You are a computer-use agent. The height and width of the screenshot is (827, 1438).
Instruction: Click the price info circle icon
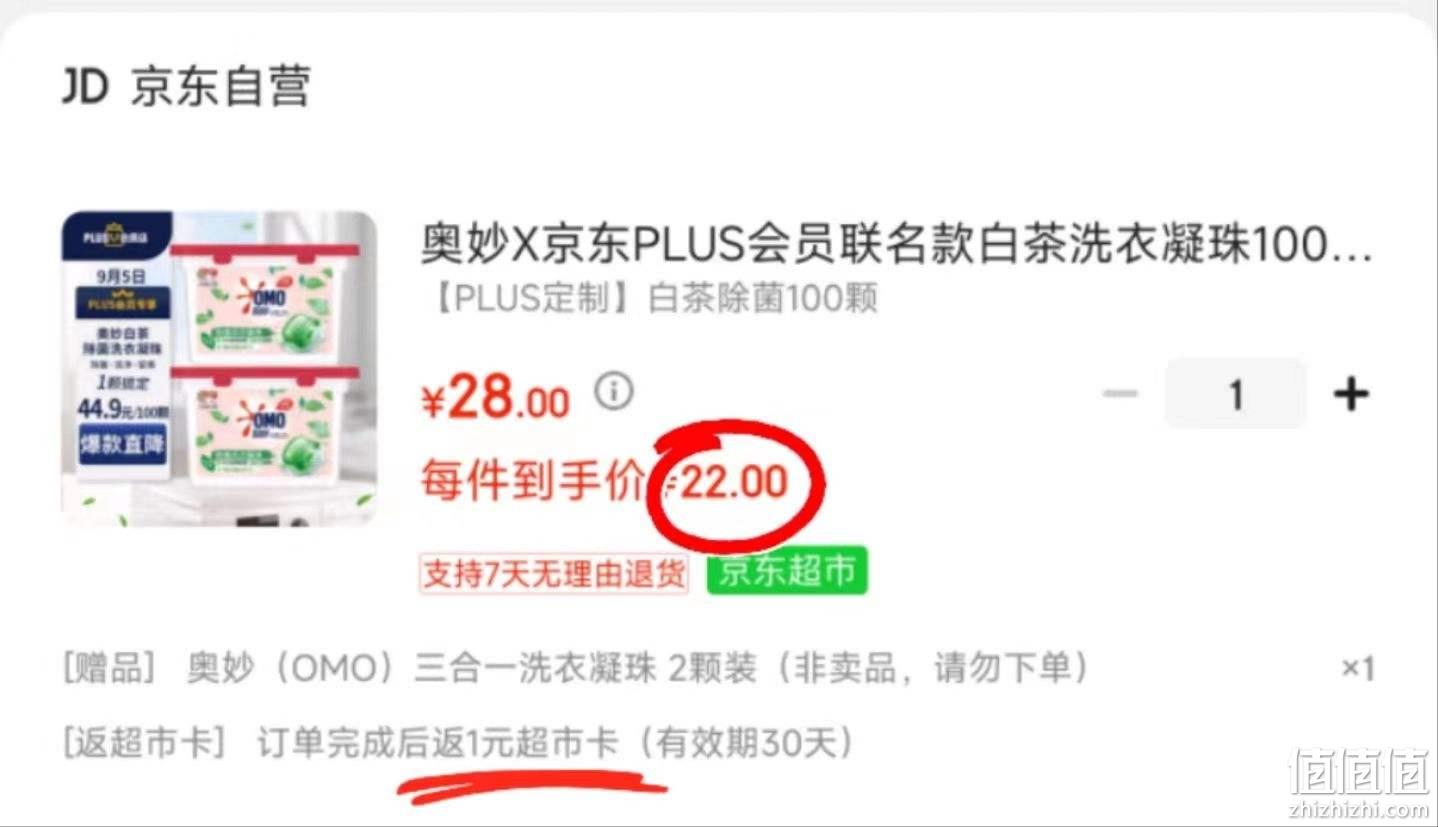click(614, 391)
